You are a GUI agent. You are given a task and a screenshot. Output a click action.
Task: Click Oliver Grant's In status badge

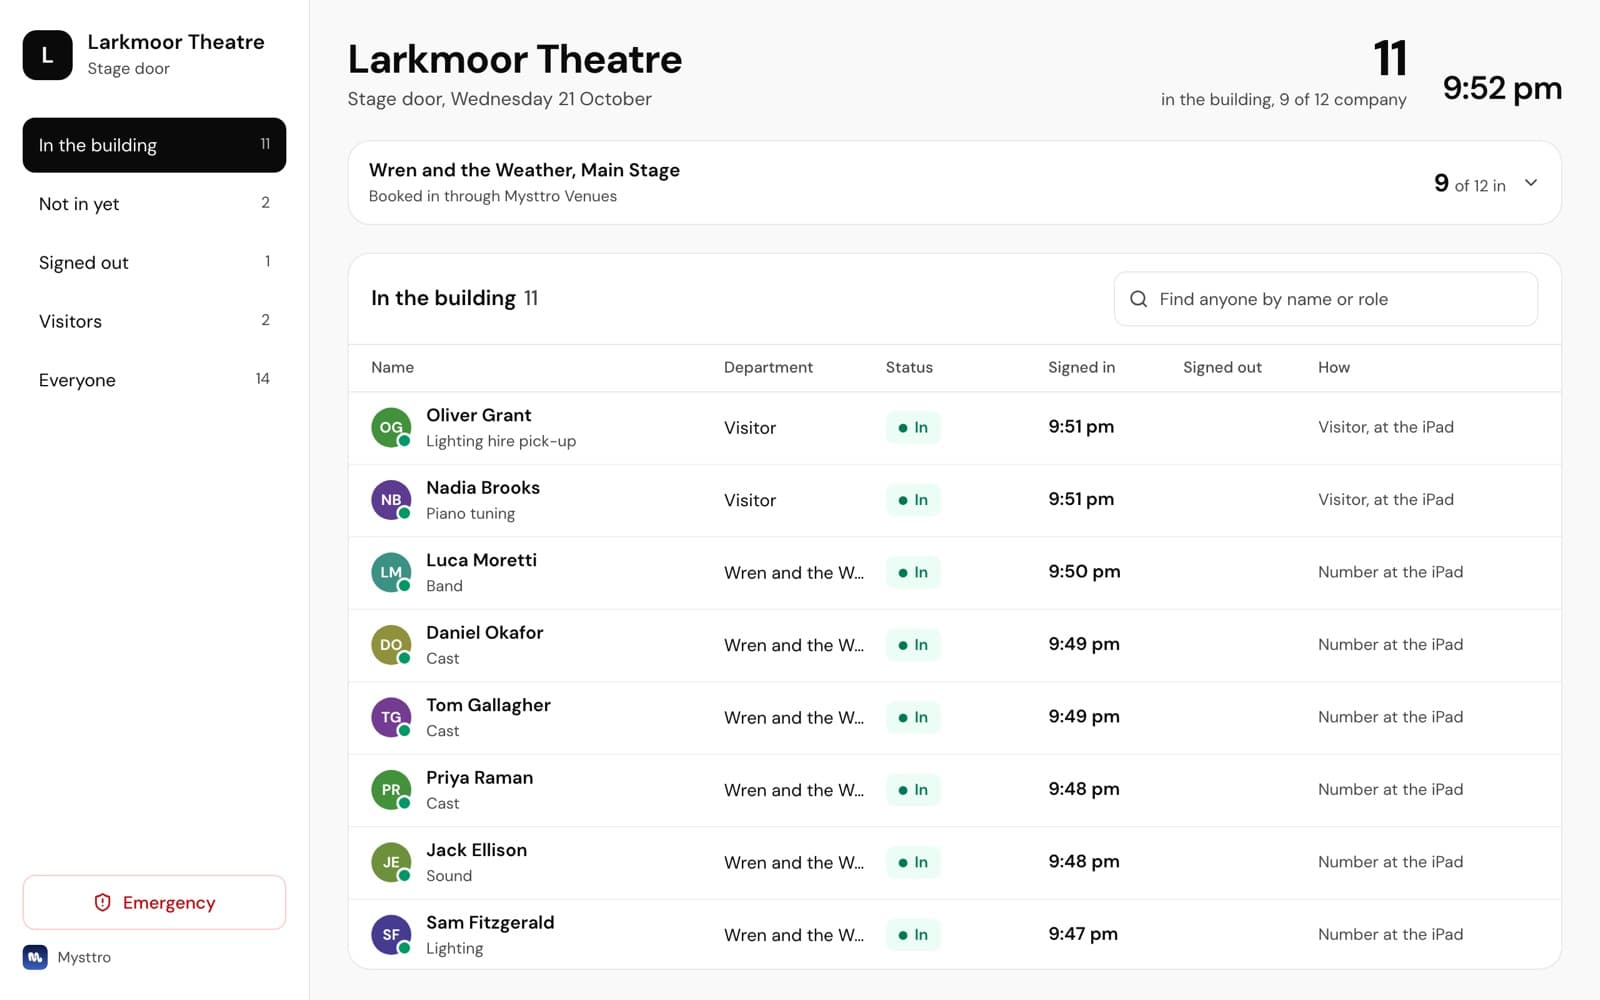tap(913, 427)
